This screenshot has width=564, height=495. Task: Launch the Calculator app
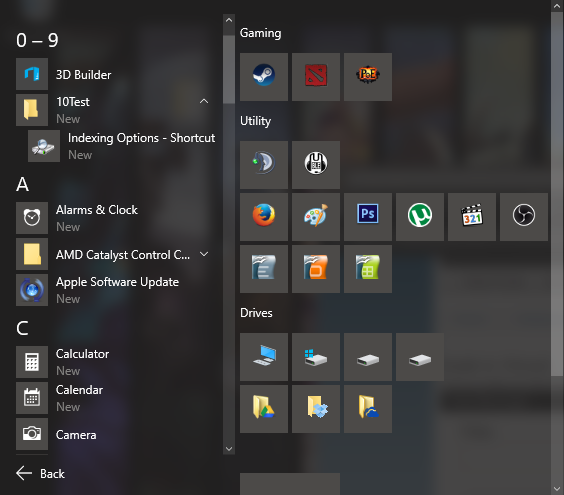coord(115,362)
